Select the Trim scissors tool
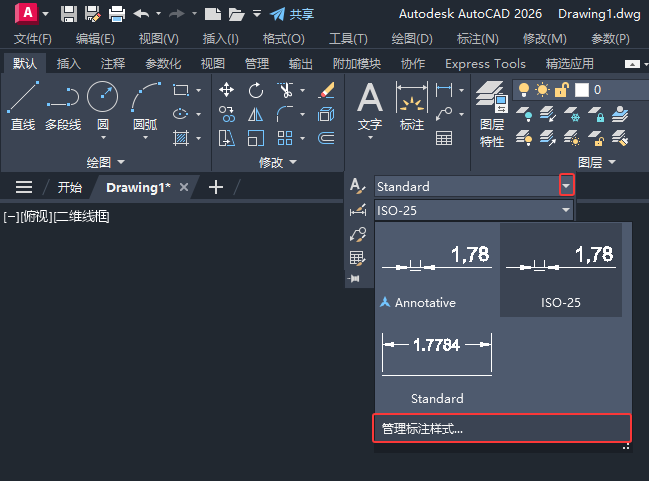Image resolution: width=649 pixels, height=481 pixels. pos(285,90)
